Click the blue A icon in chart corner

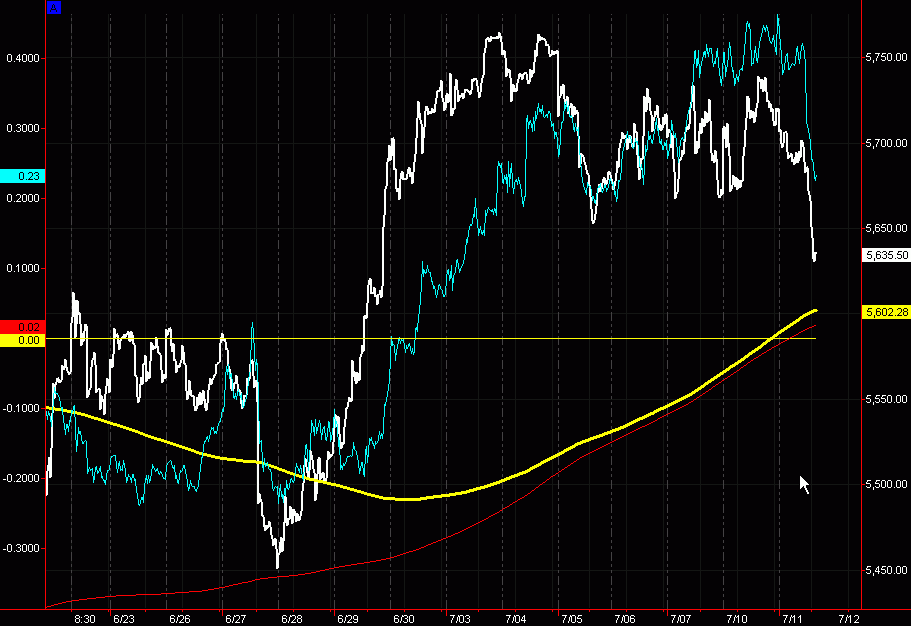[53, 8]
